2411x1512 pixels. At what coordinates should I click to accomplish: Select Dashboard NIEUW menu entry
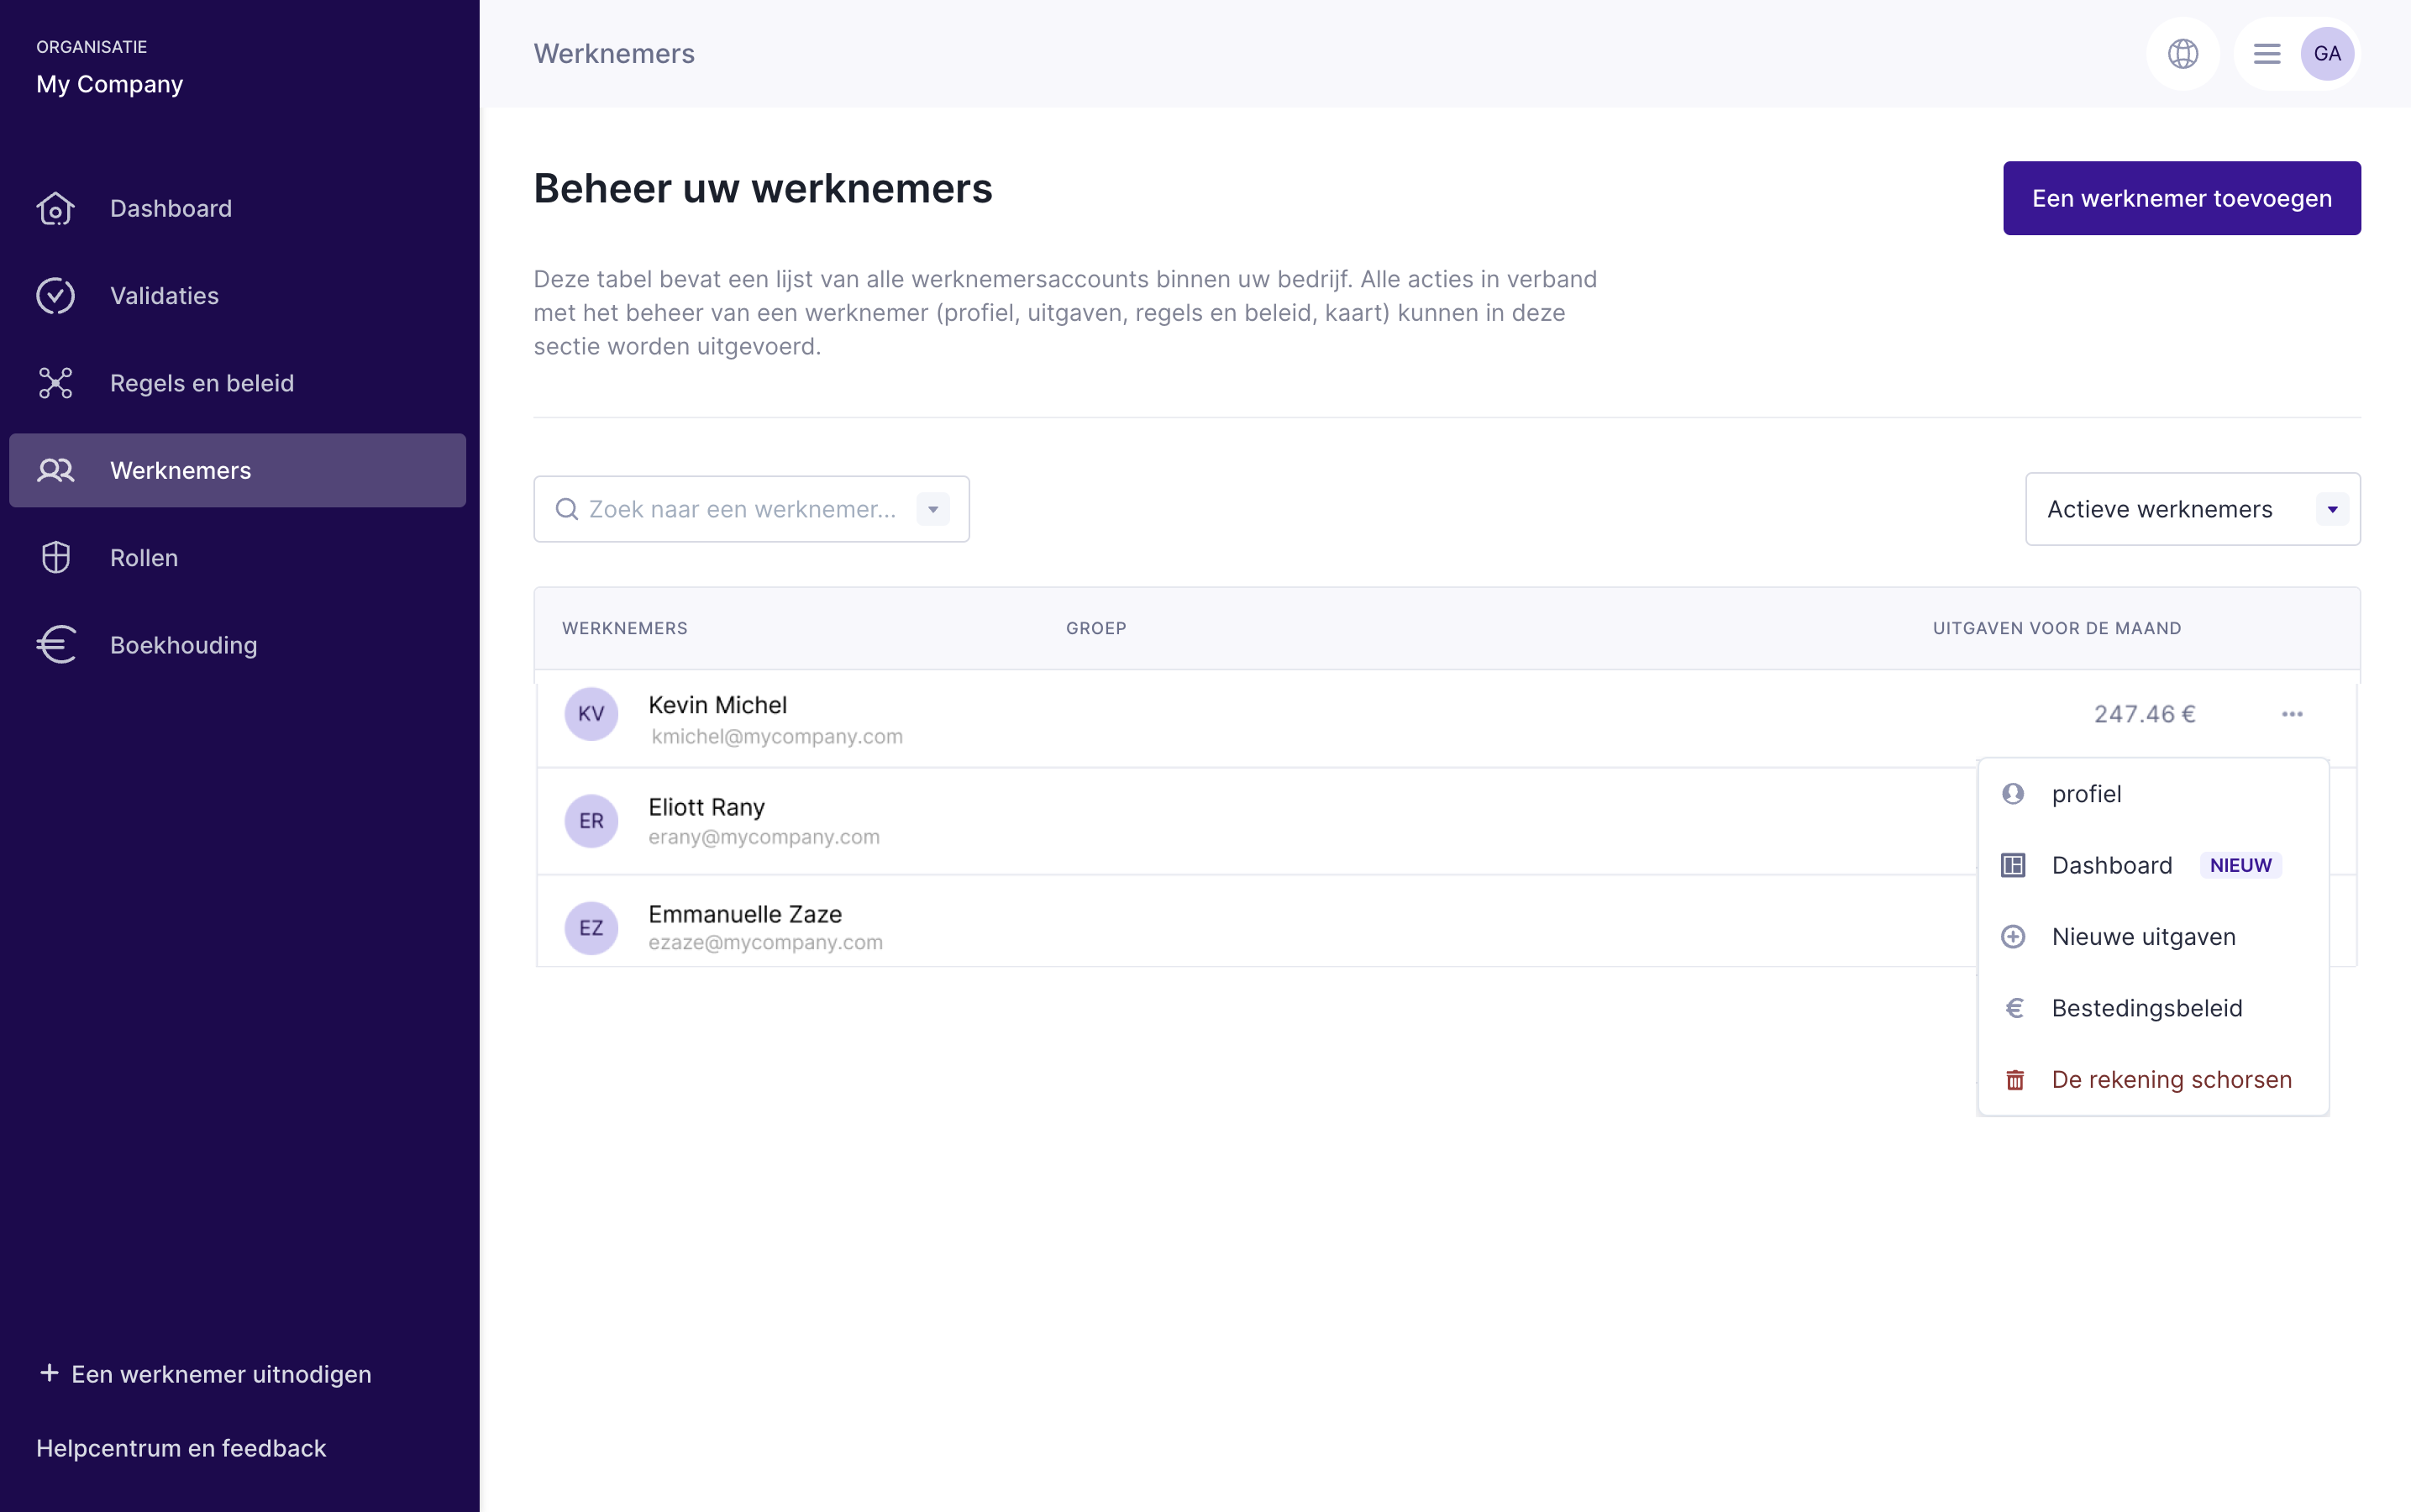tap(2112, 865)
